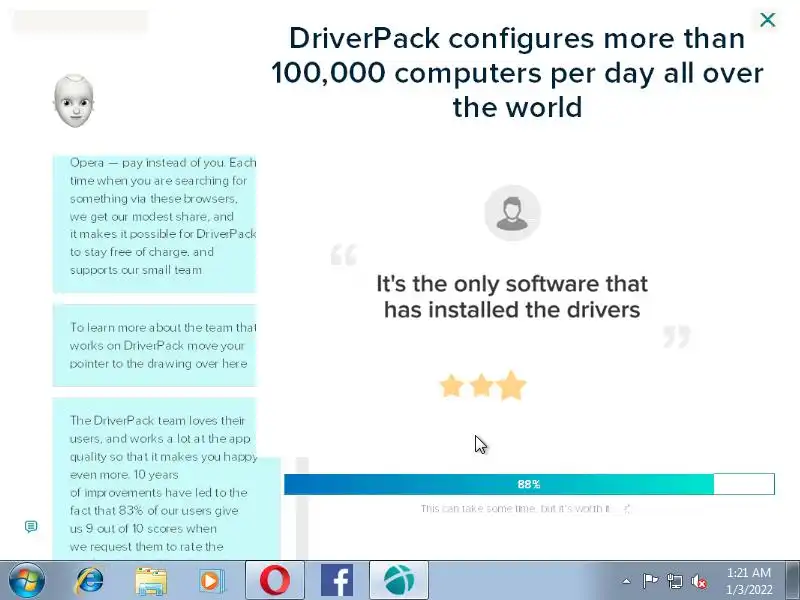Click the 'It's the only software' testimonial
The image size is (800, 600).
(x=512, y=296)
